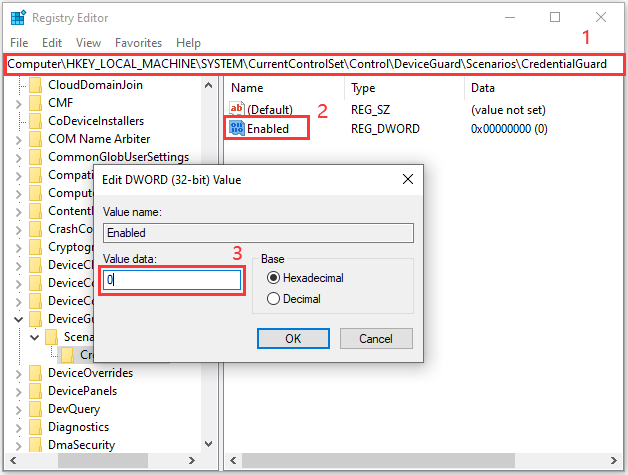Screen dimensions: 628x475
Task: Confirm the DWORD edit with OK
Action: point(293,338)
